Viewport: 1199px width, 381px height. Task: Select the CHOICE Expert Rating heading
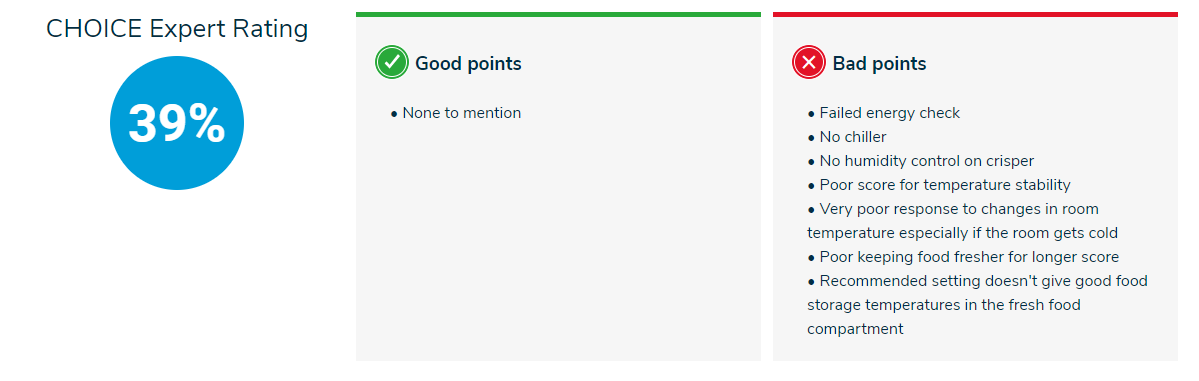pyautogui.click(x=177, y=29)
